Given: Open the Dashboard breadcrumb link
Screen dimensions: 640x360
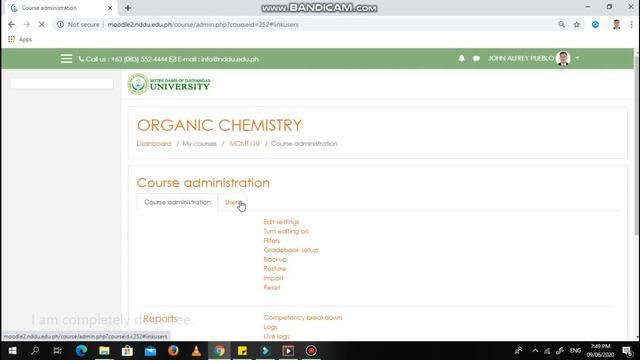Looking at the screenshot, I should click(154, 144).
